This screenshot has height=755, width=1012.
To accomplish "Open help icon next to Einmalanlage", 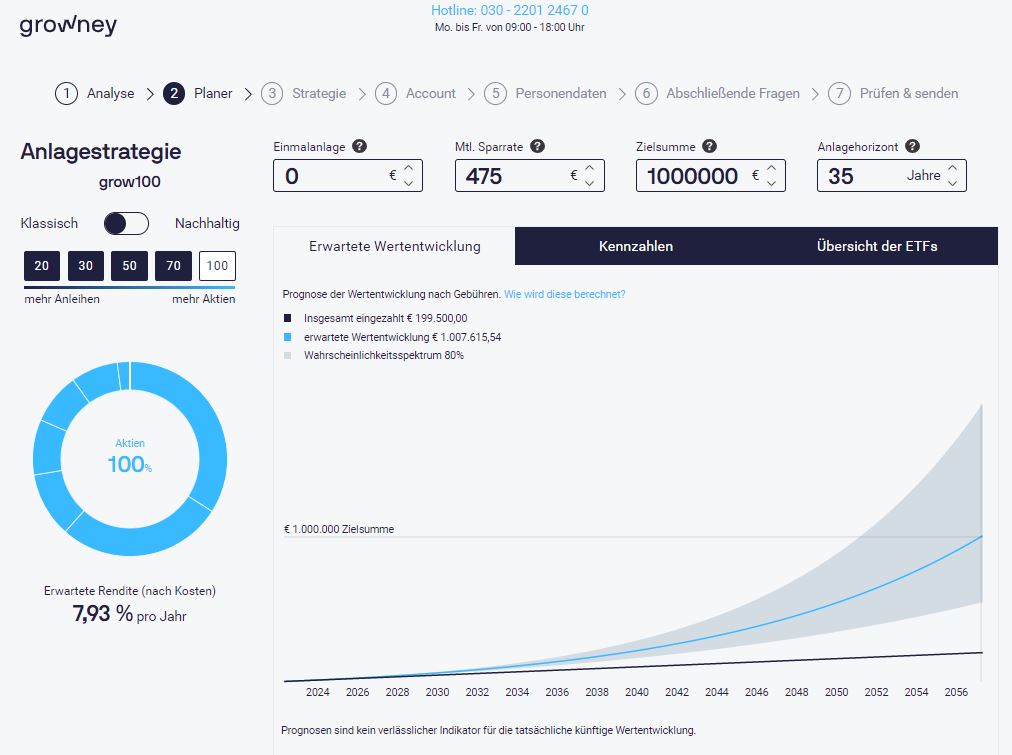I will tap(360, 146).
